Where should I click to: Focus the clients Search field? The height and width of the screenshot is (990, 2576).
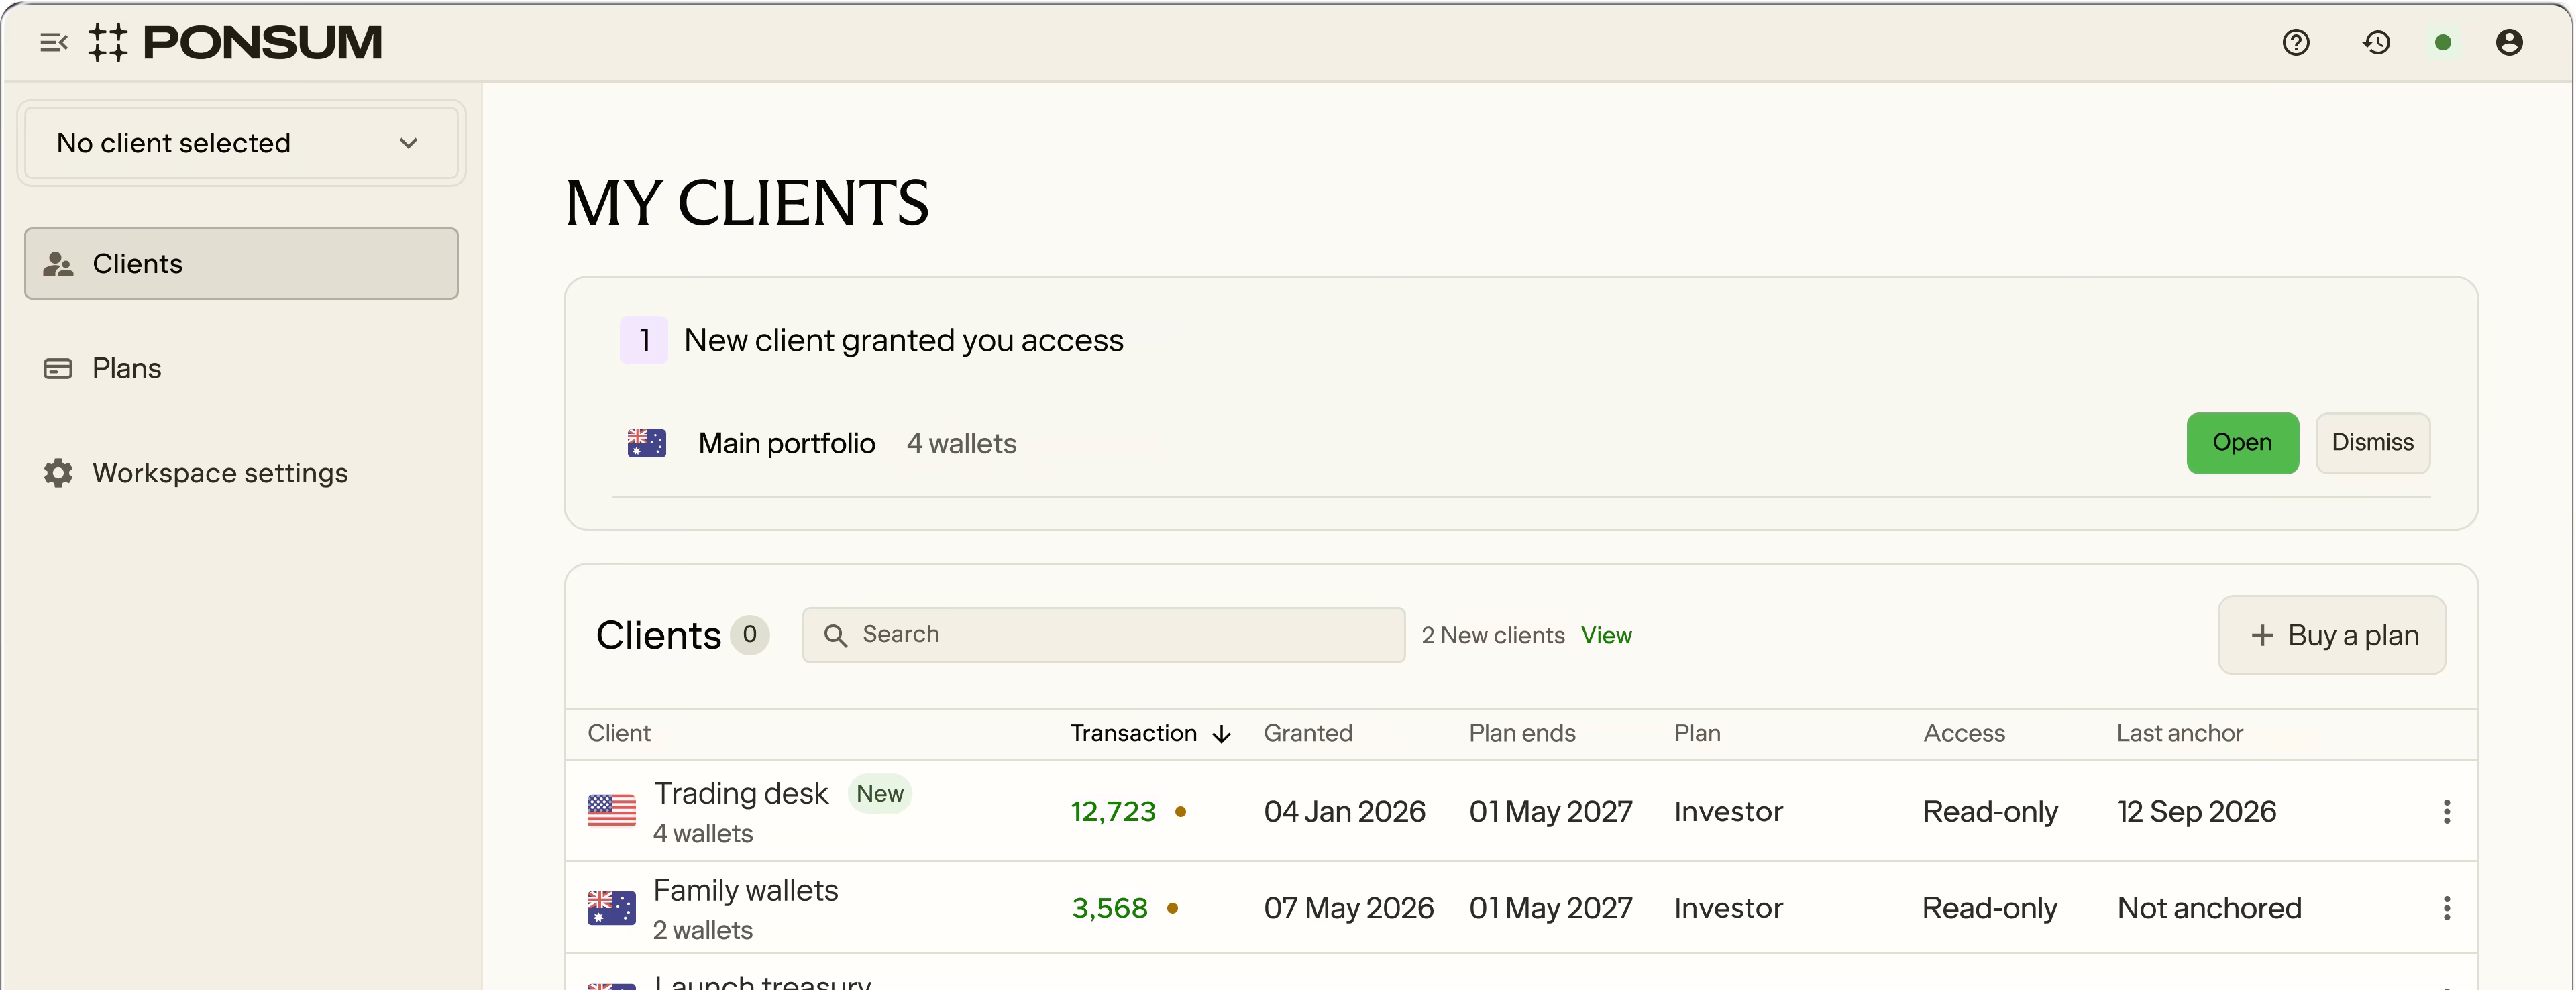click(x=1104, y=635)
